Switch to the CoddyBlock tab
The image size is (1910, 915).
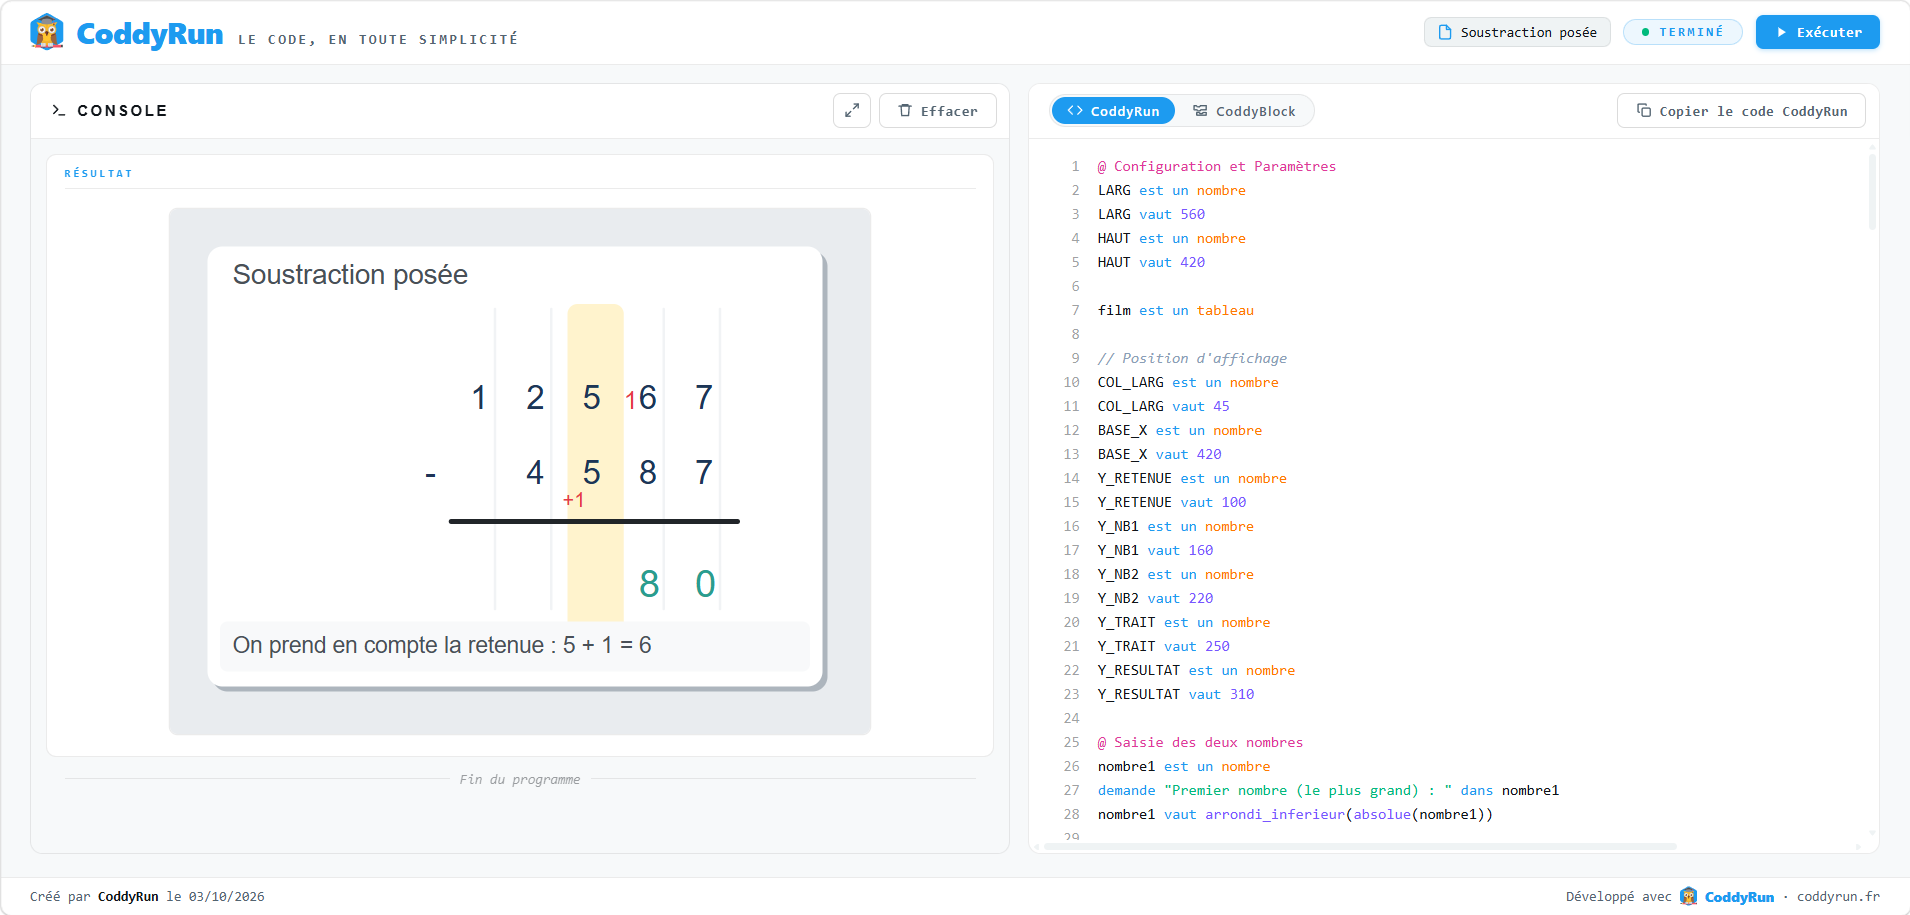pos(1244,111)
